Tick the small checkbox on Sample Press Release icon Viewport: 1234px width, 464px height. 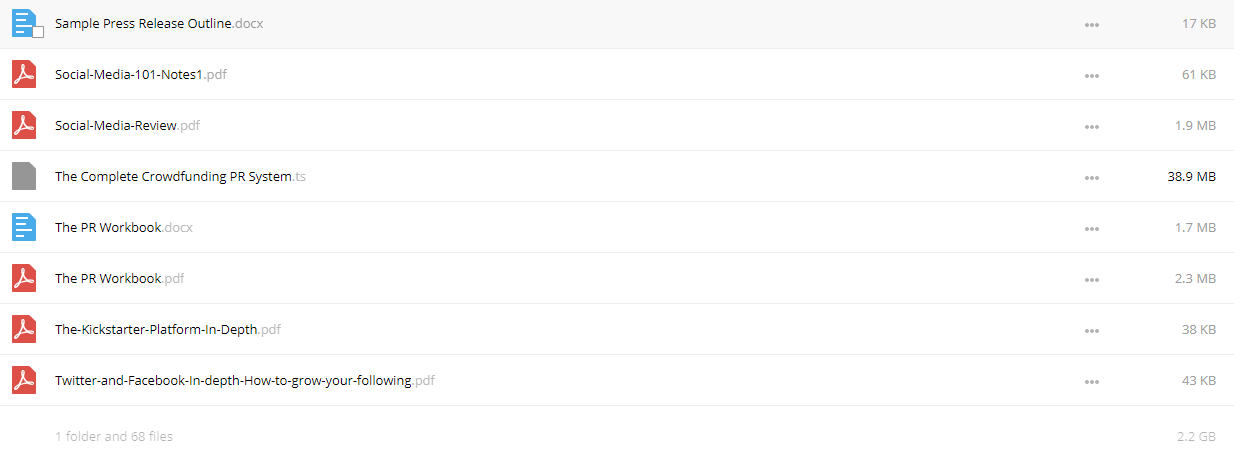click(38, 32)
